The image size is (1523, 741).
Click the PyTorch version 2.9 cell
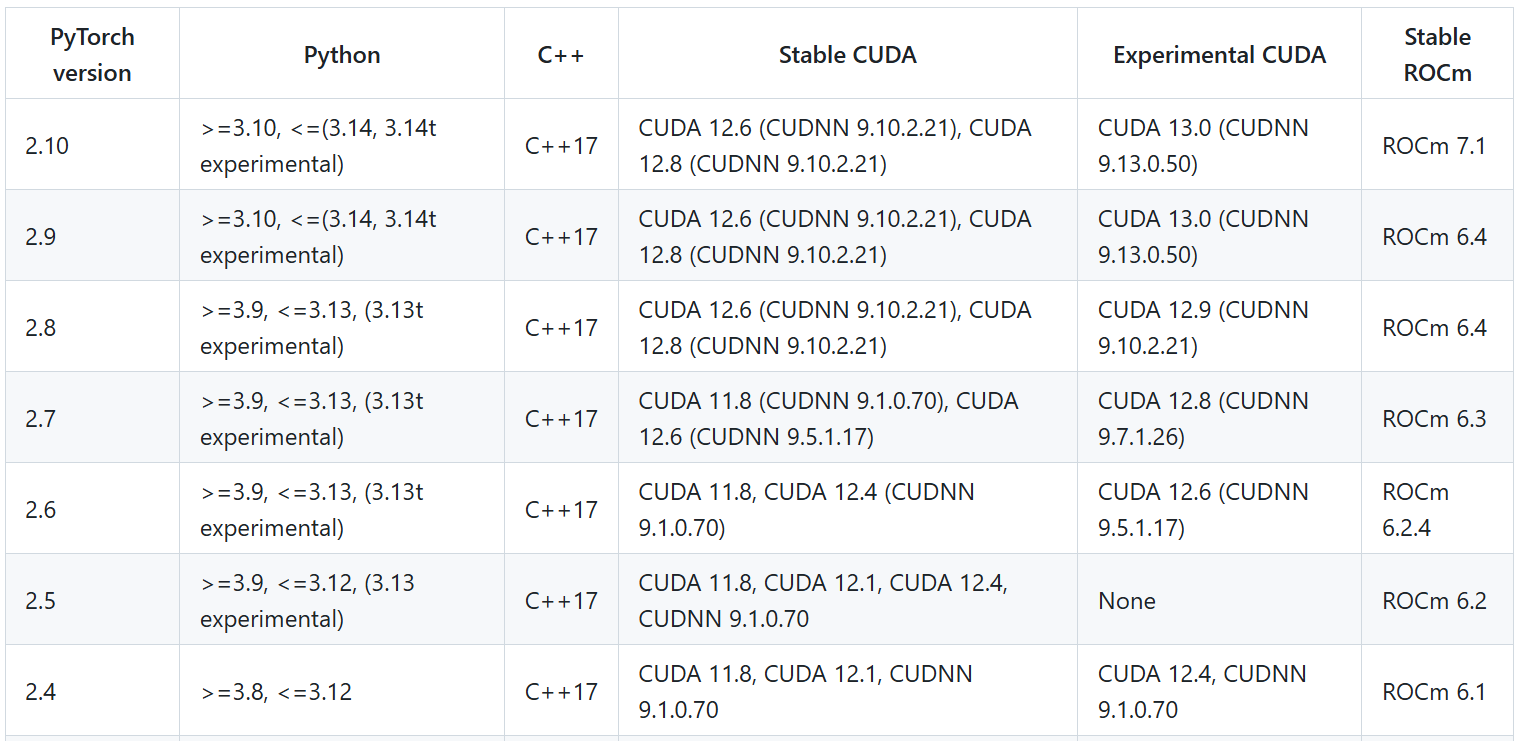[x=40, y=237]
